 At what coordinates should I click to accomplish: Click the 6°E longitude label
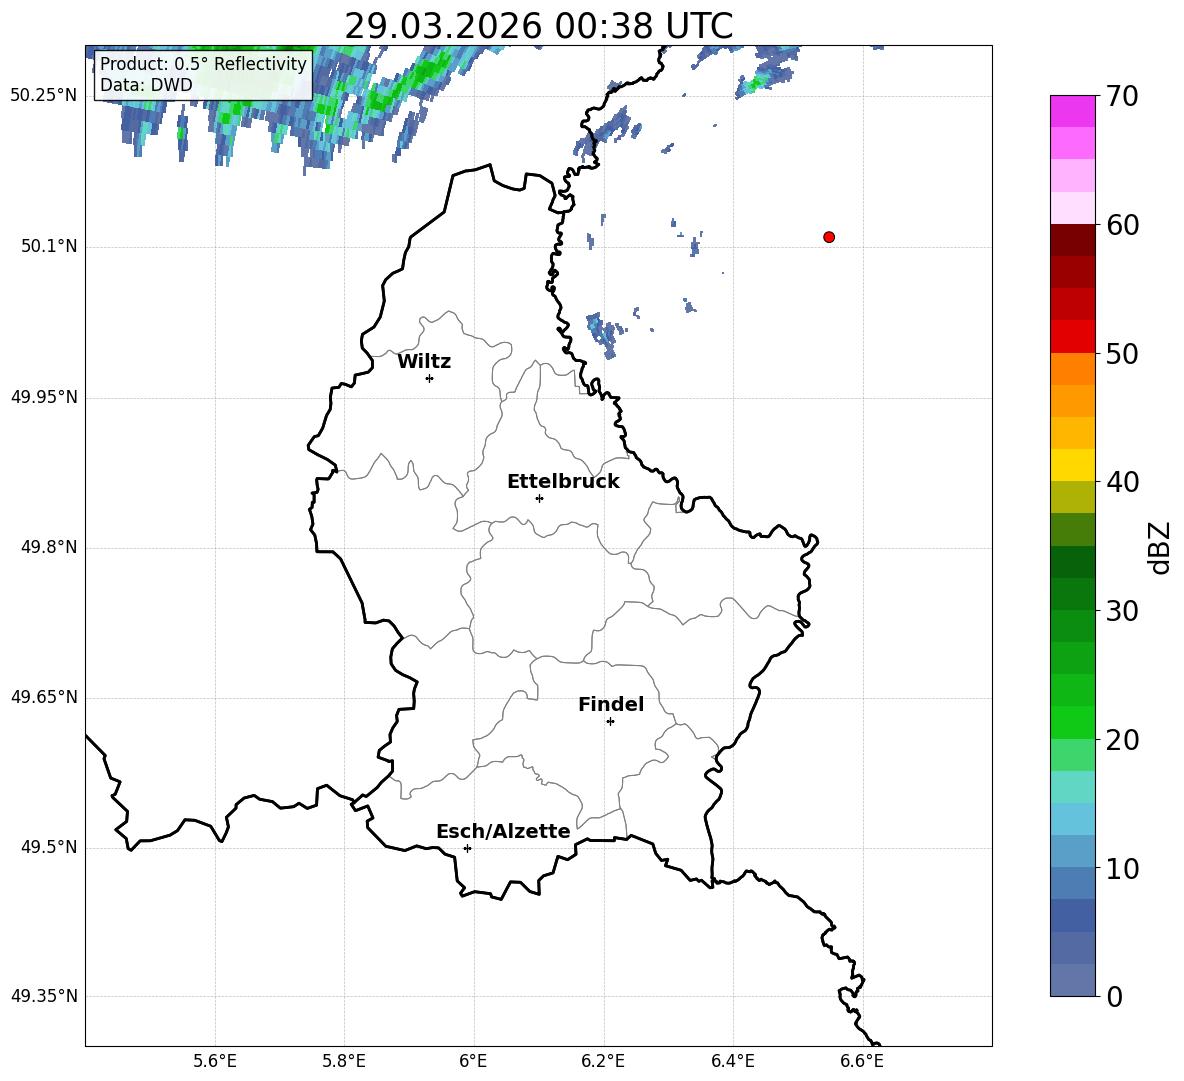tap(473, 1061)
